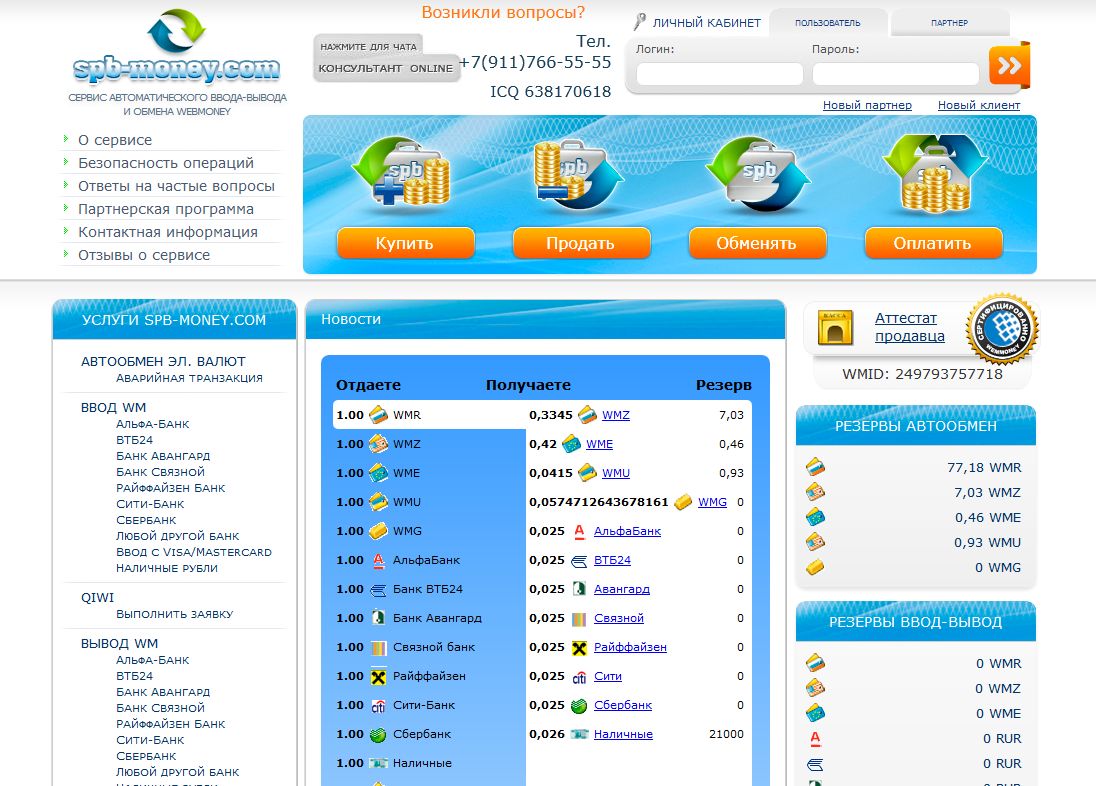Submit login with the orange arrow button
The image size is (1096, 786).
tap(1009, 66)
